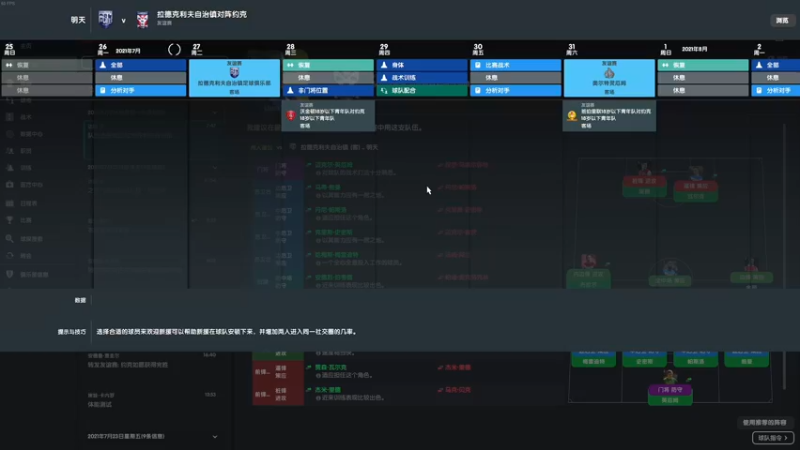Viewport: 800px width, 450px height.
Task: Click the cone icon in 战术训练 session
Action: click(x=384, y=78)
